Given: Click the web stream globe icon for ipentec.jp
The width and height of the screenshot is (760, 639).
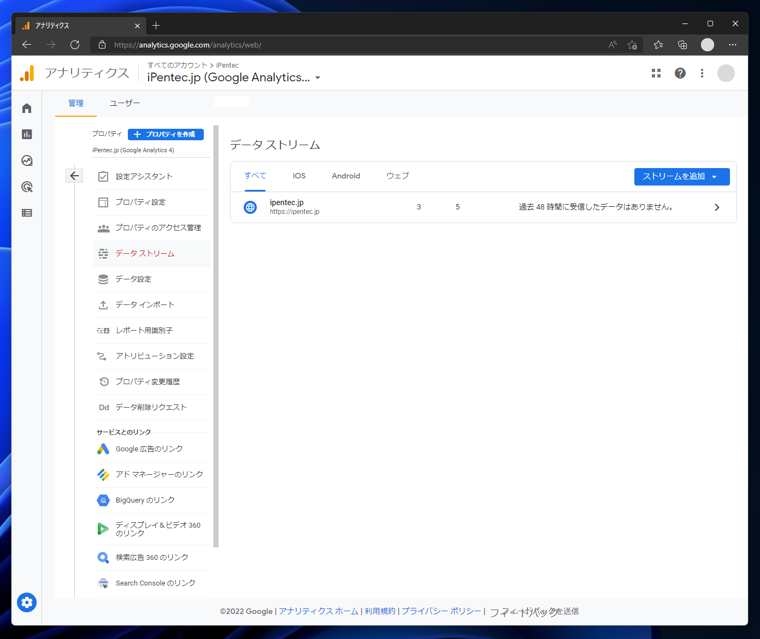Looking at the screenshot, I should pos(250,208).
